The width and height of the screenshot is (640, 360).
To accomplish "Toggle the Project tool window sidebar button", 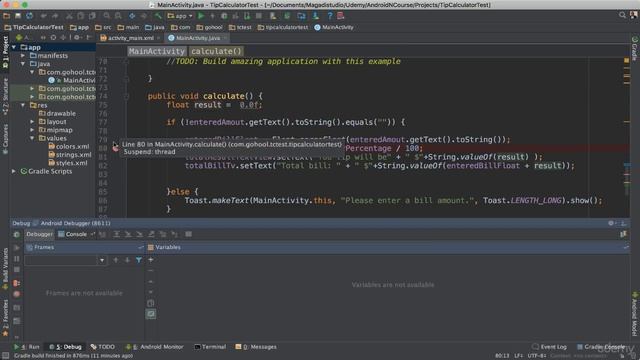I will (x=5, y=51).
